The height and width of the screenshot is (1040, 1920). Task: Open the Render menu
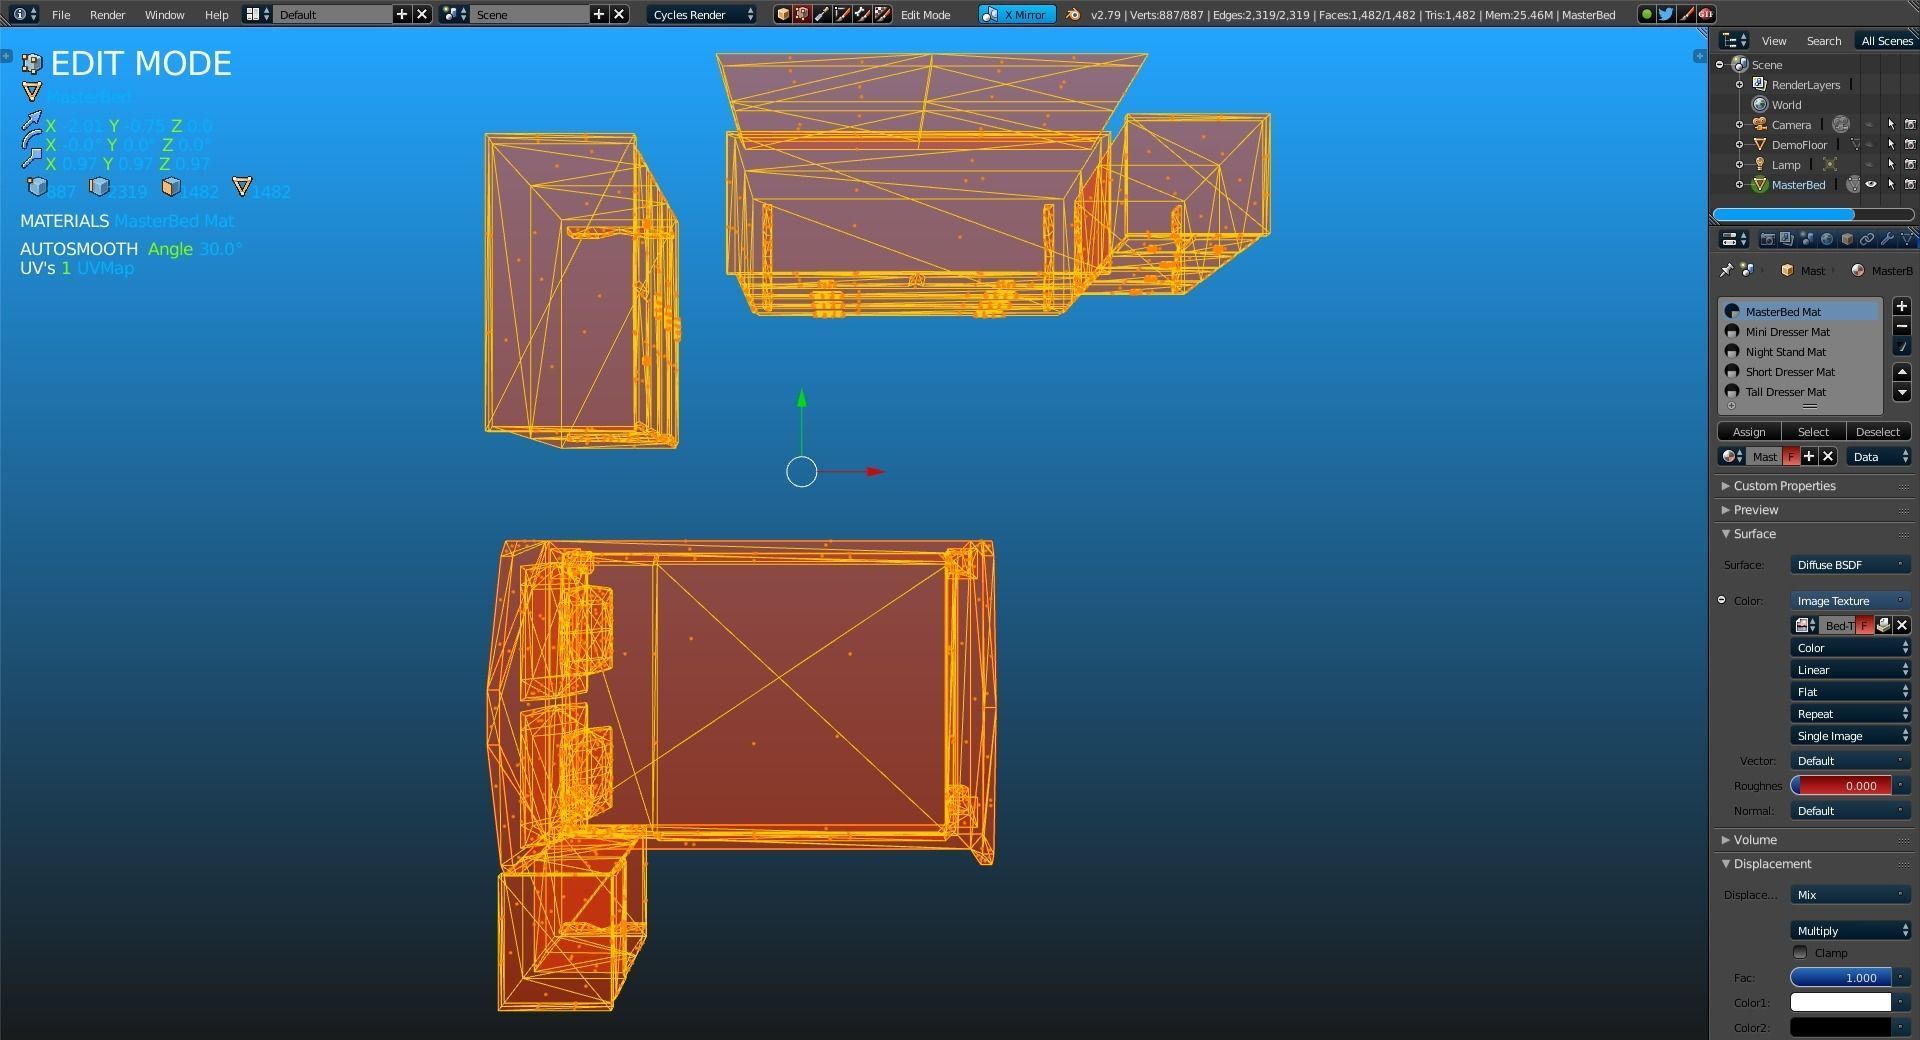pos(107,14)
